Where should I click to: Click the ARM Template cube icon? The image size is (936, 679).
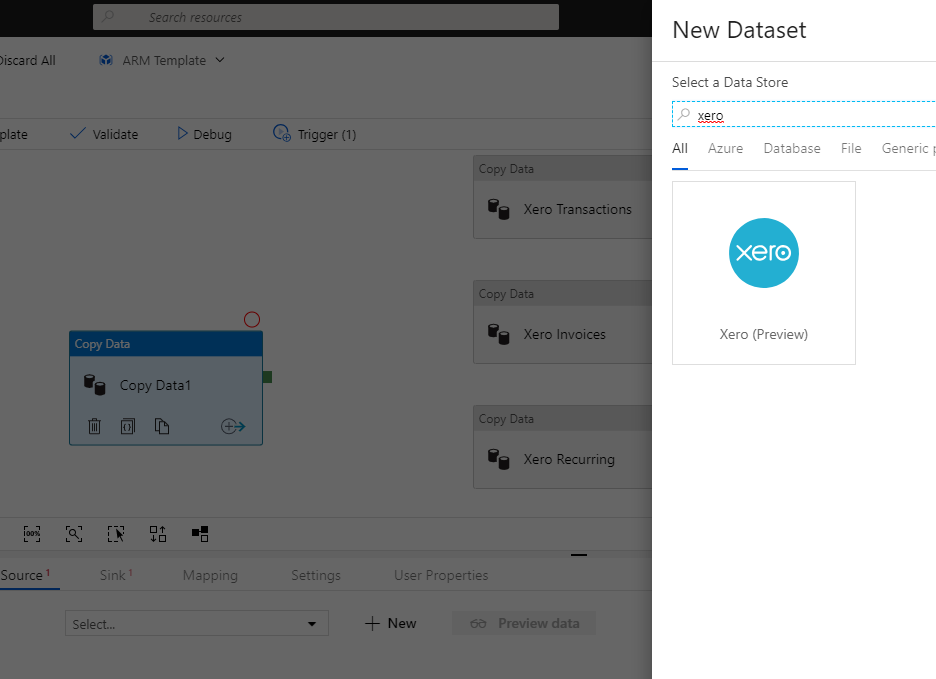pos(106,60)
